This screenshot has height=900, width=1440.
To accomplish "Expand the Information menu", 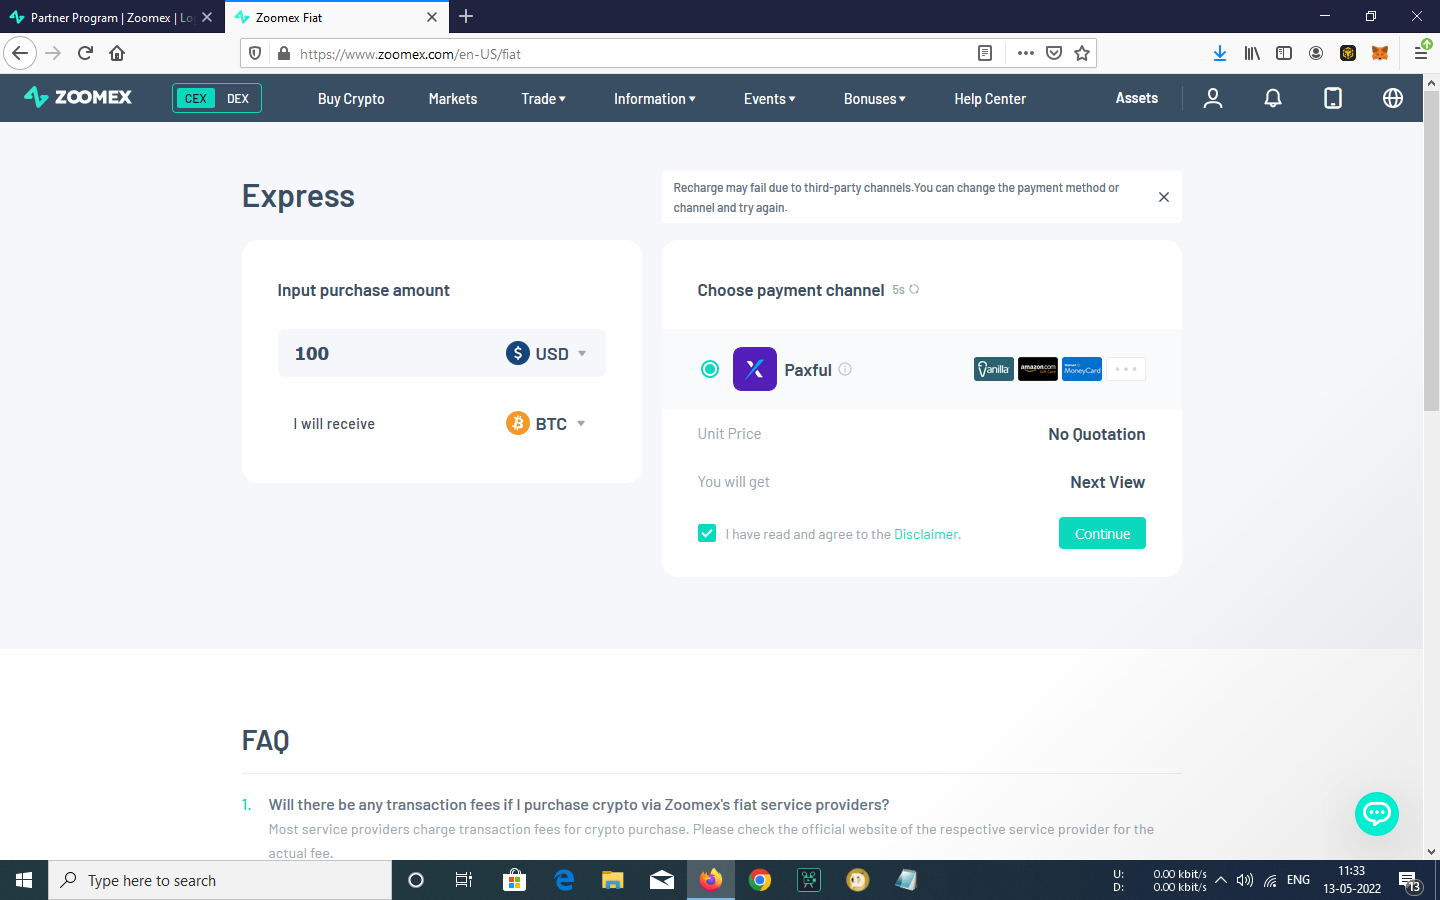I will (x=655, y=99).
